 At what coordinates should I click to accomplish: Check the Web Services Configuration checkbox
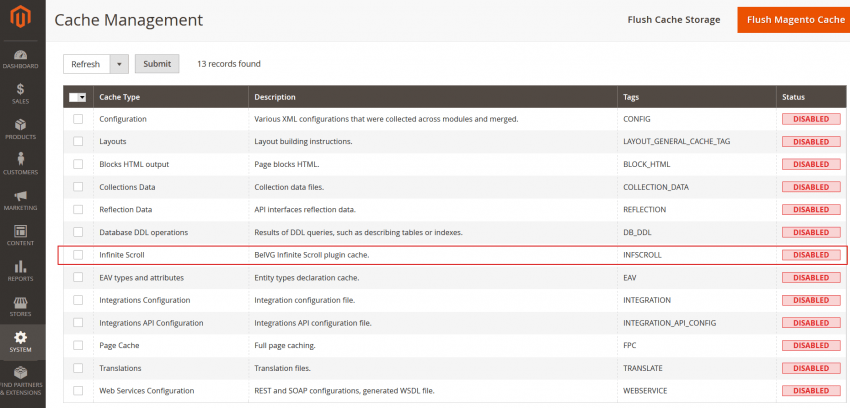(78, 391)
